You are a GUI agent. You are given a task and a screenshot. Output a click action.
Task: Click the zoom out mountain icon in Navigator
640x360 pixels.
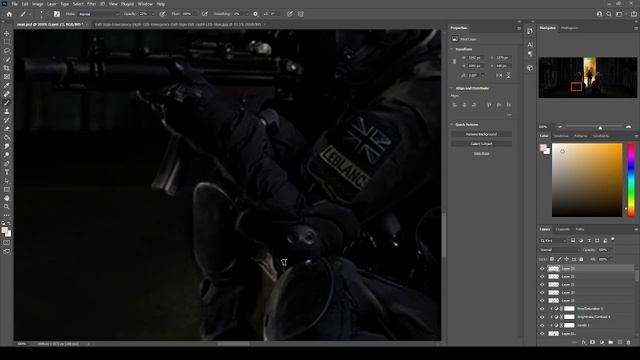tap(560, 127)
